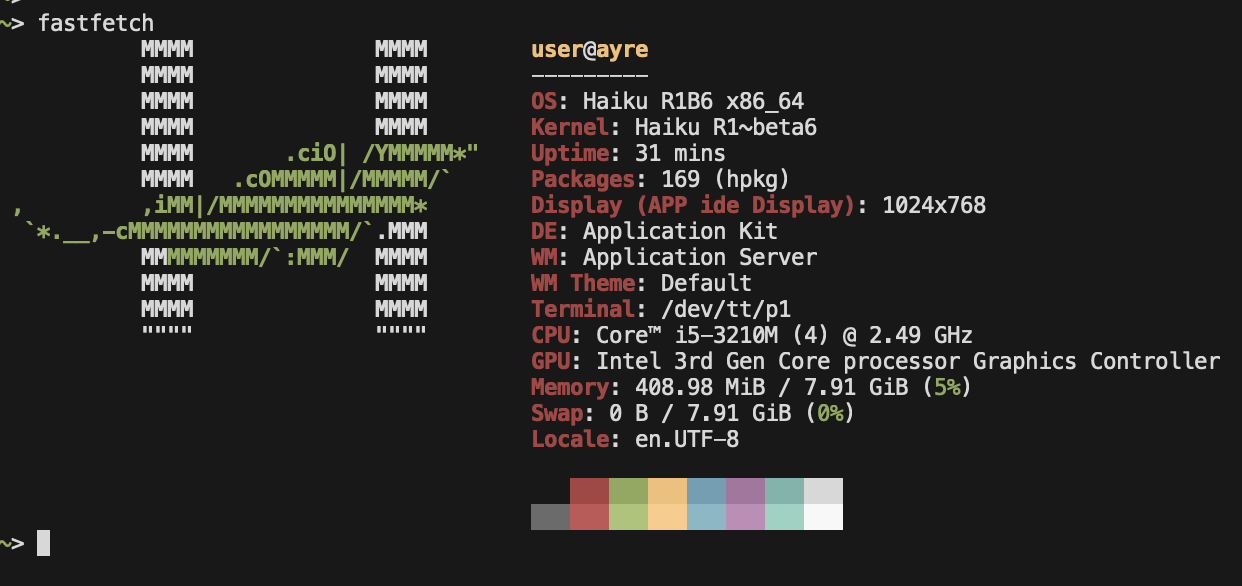Select the bright white swatch in bottom row

tap(823, 517)
